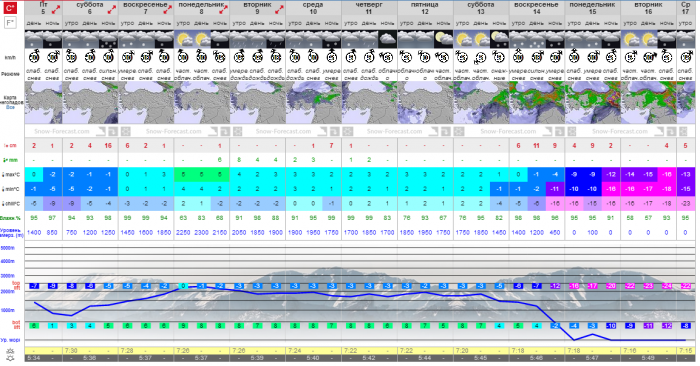Click snow amount 16 cm on Saturday 6 night

(x=108, y=146)
